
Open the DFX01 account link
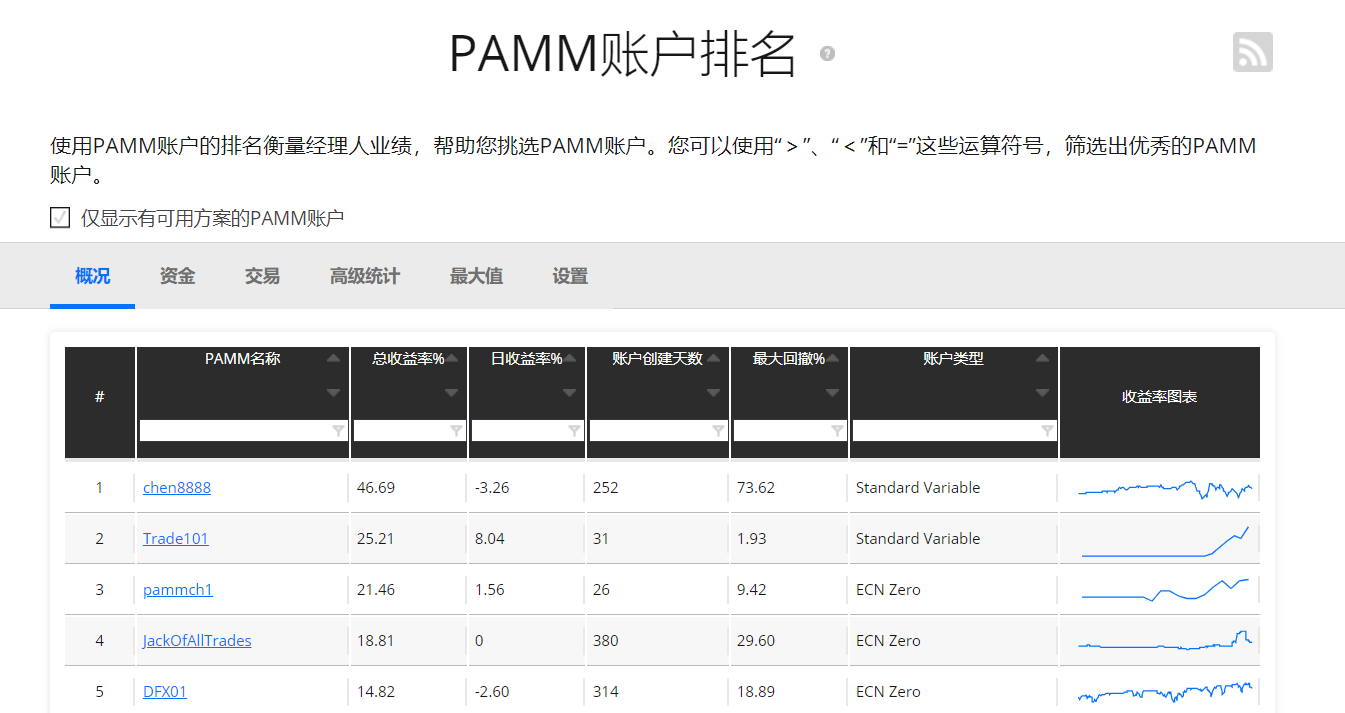click(x=165, y=692)
